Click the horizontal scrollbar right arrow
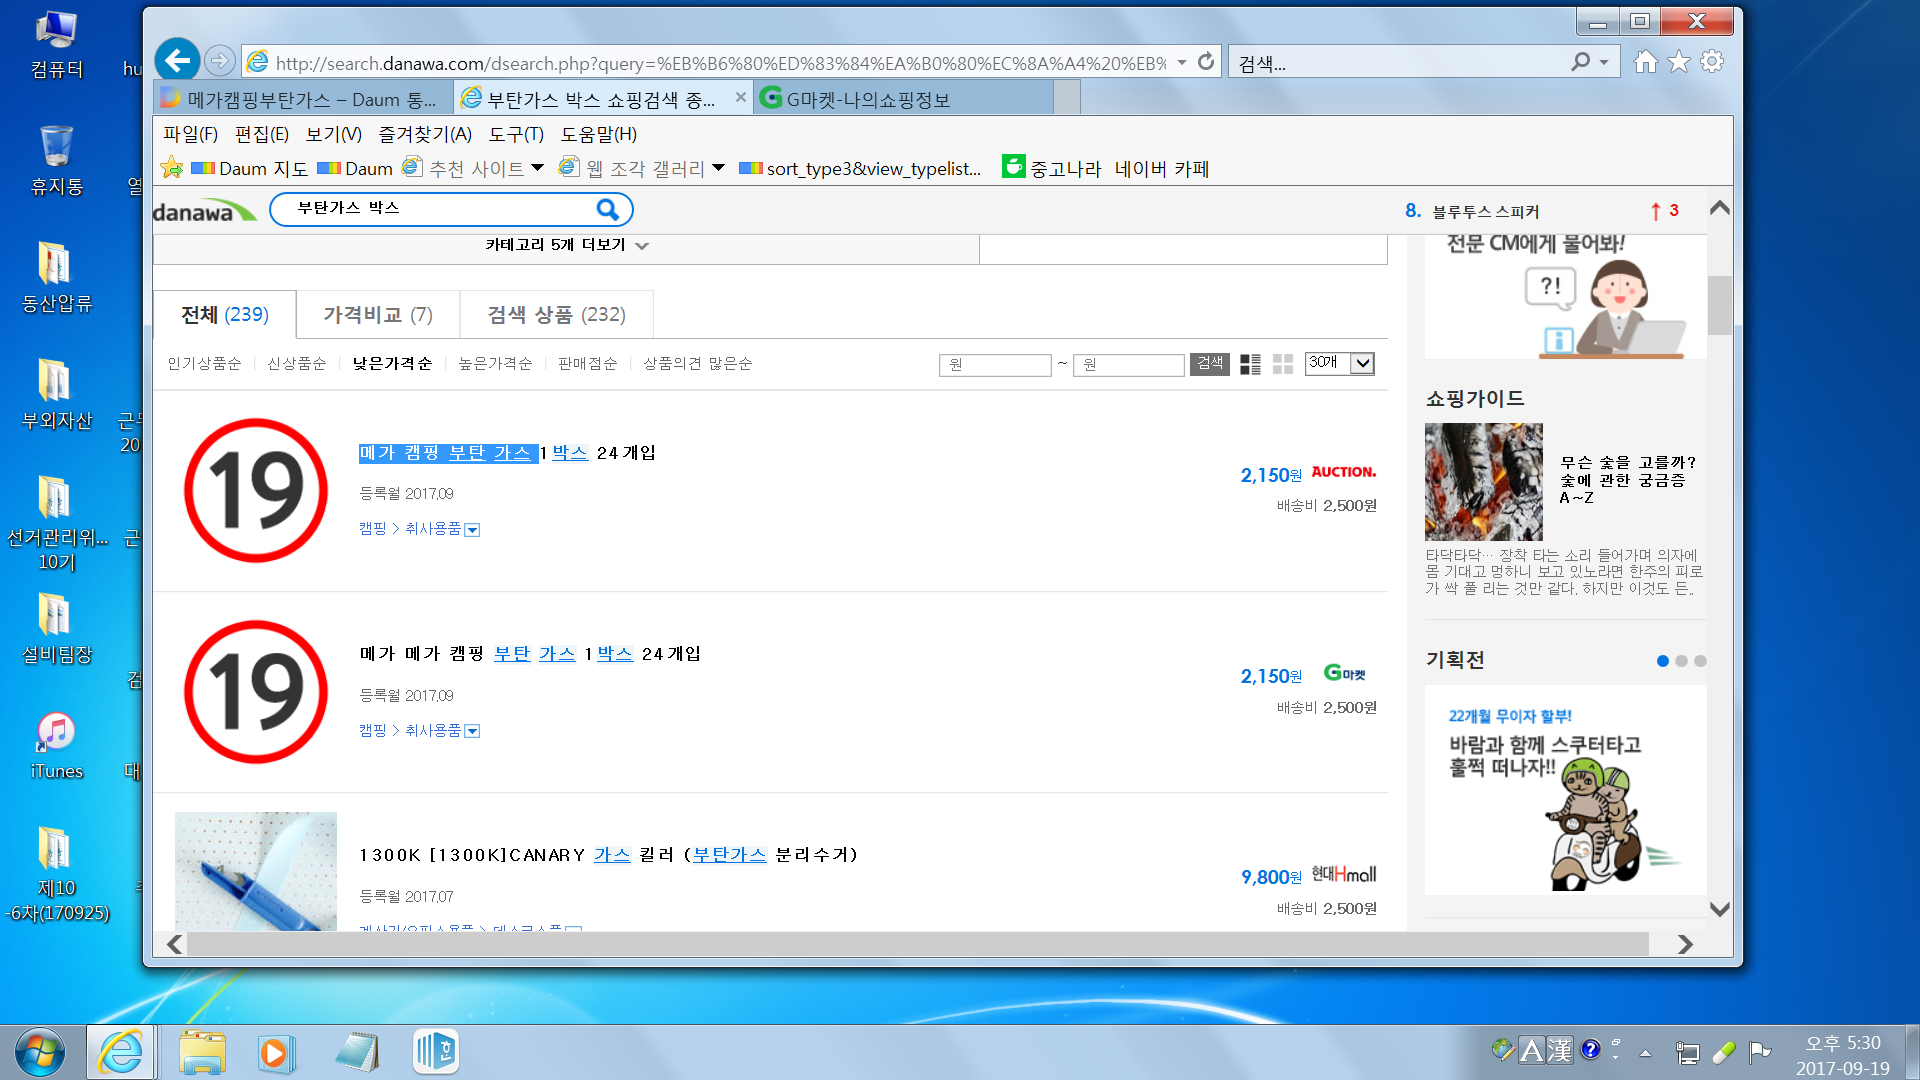 coord(1685,944)
